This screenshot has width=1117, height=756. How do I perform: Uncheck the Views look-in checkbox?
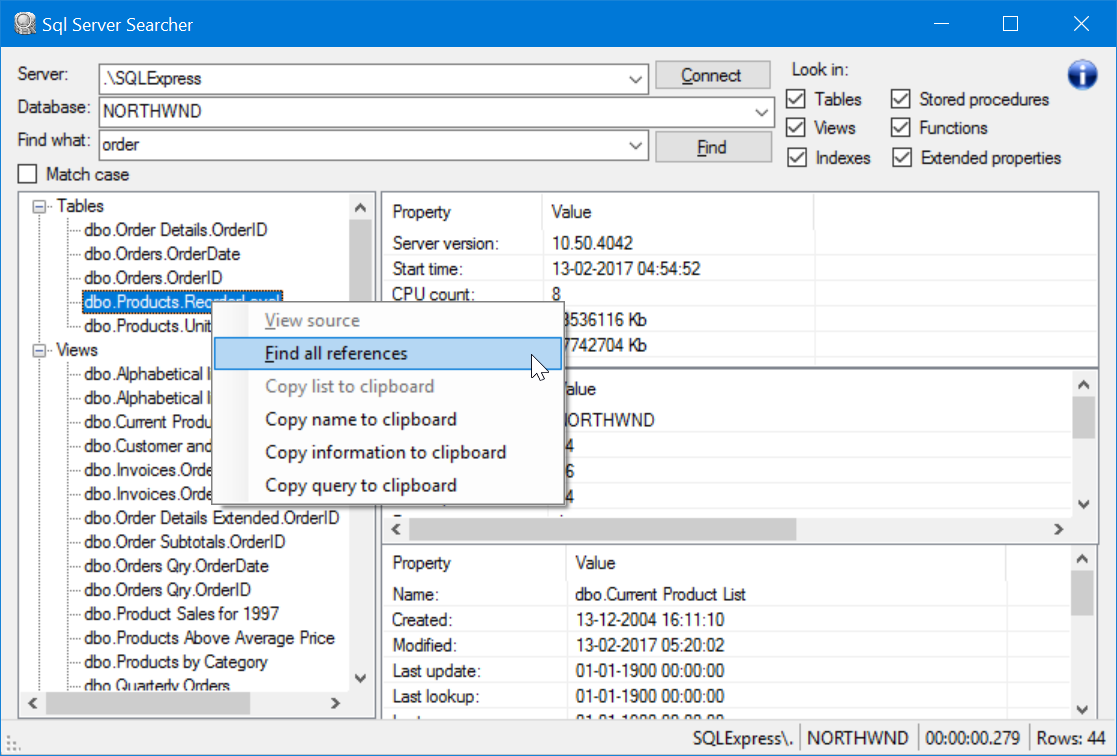[x=796, y=128]
